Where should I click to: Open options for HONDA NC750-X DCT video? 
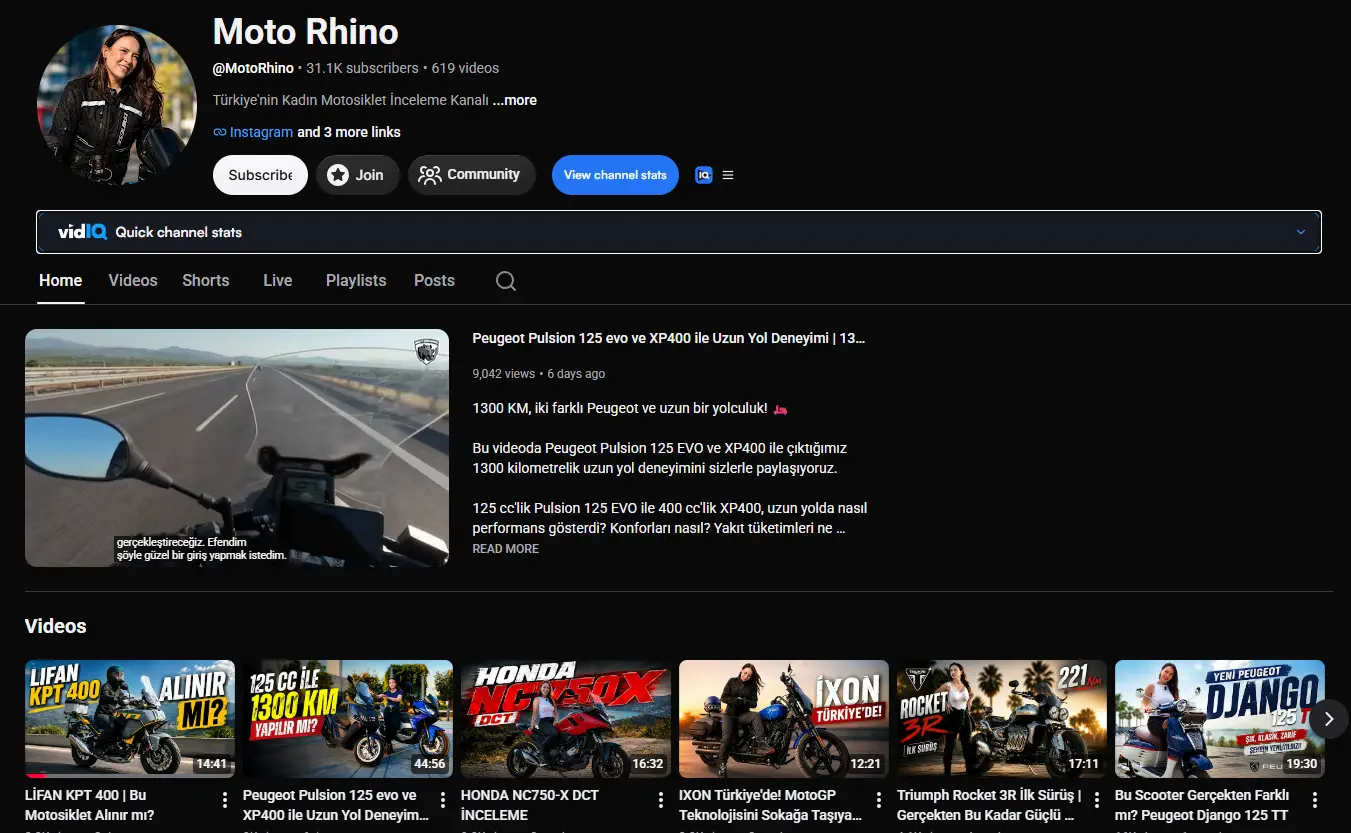click(x=660, y=800)
